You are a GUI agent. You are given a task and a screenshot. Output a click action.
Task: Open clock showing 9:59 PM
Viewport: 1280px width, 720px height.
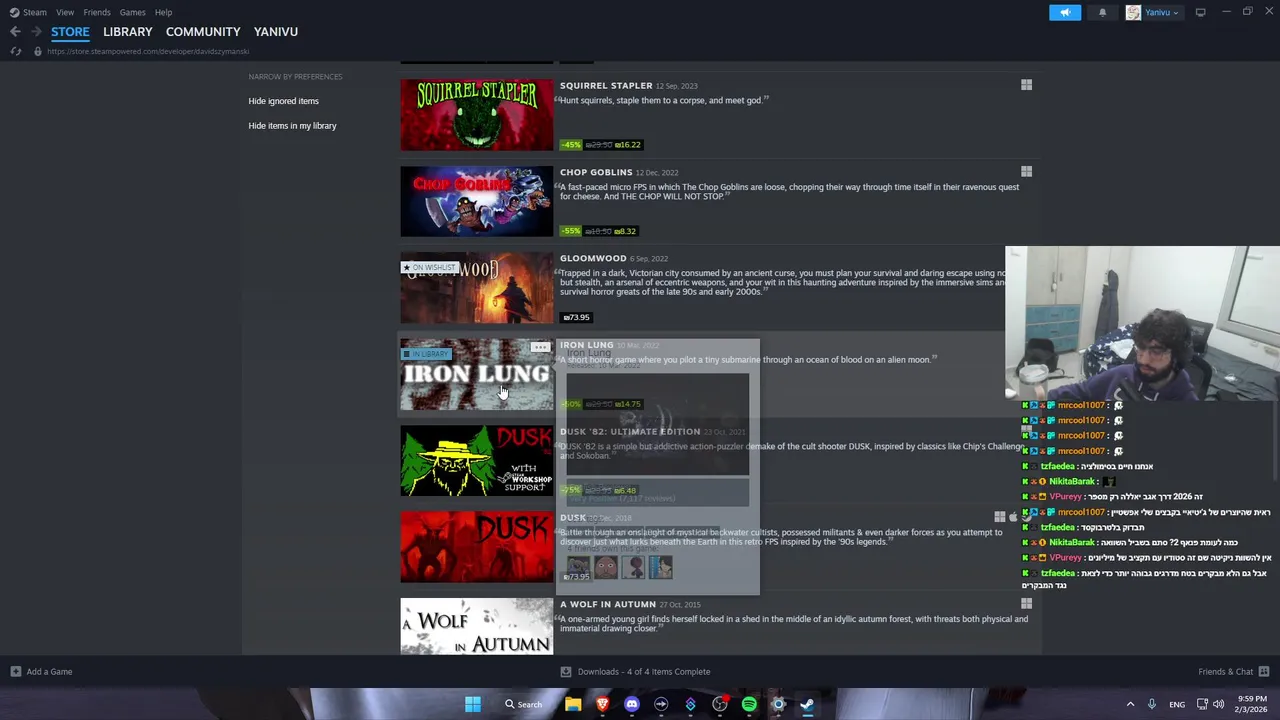click(1252, 704)
